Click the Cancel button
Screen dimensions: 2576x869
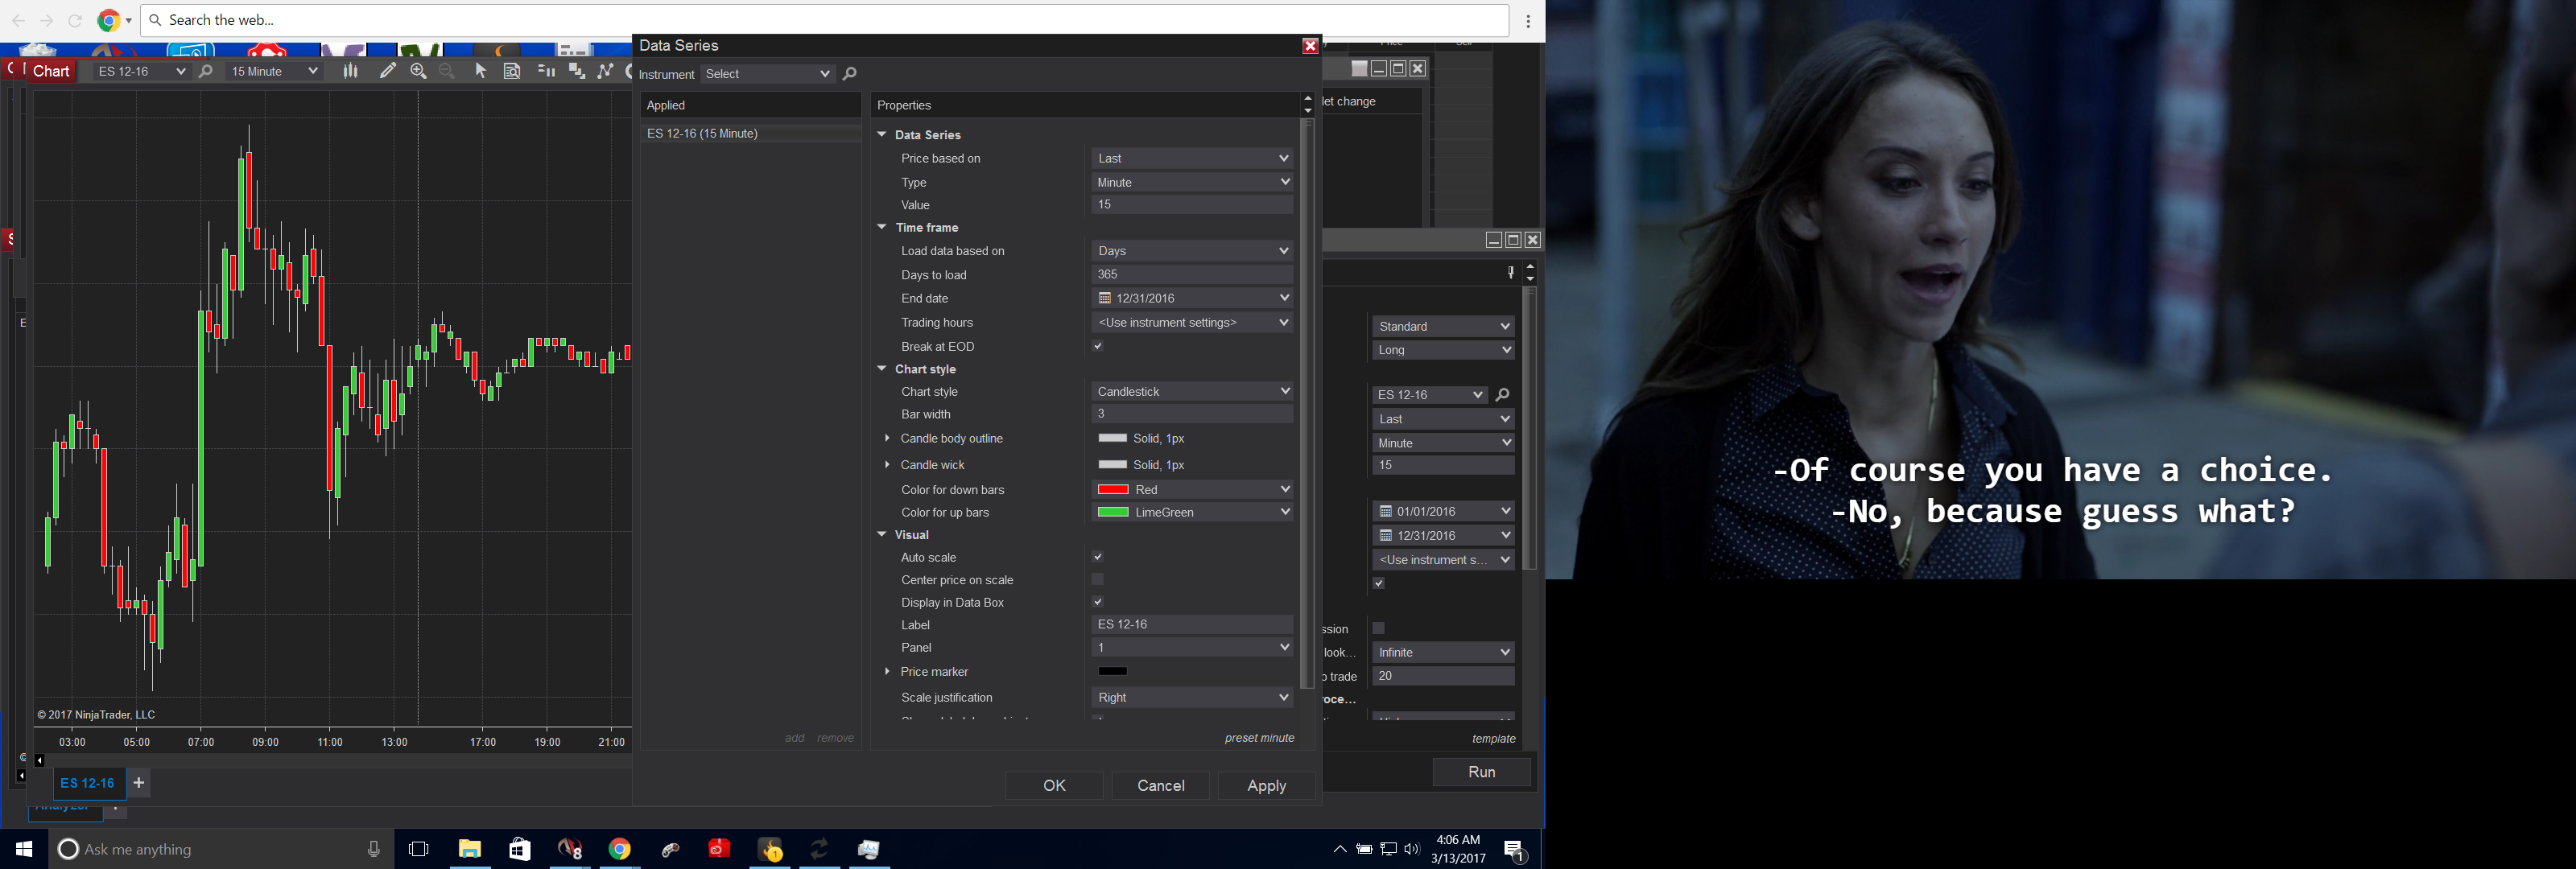(1161, 786)
